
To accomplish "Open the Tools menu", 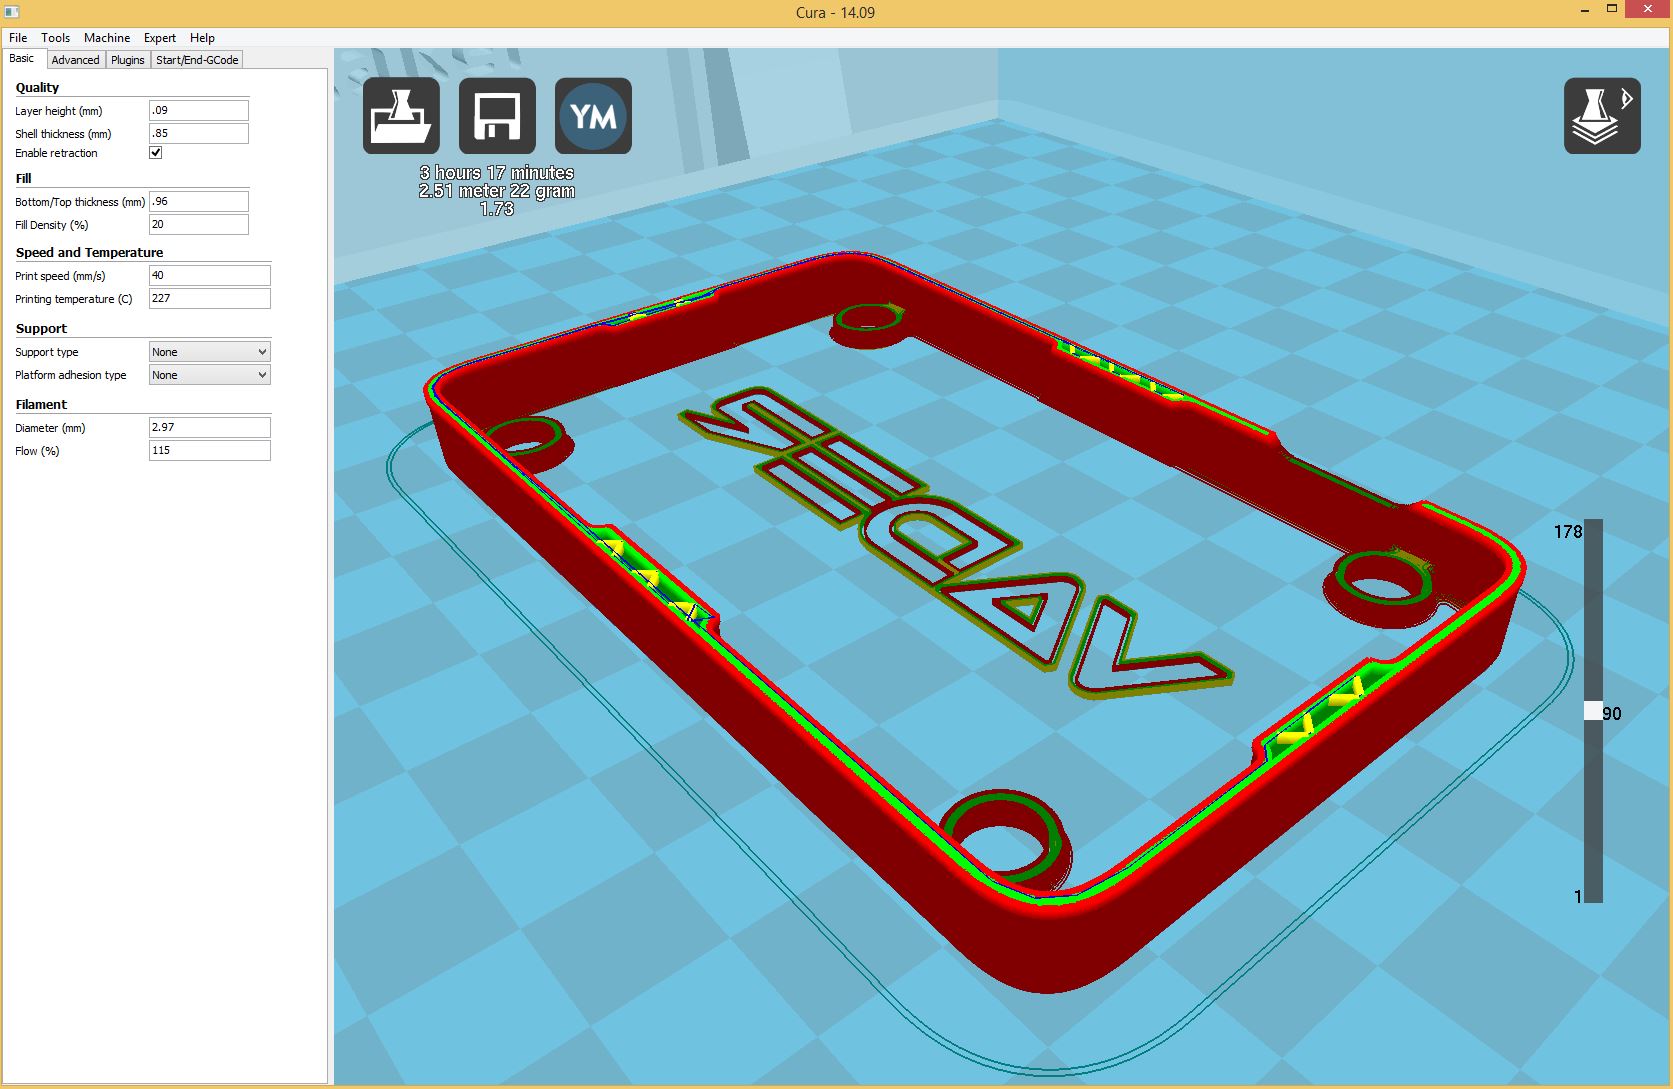I will pyautogui.click(x=56, y=38).
